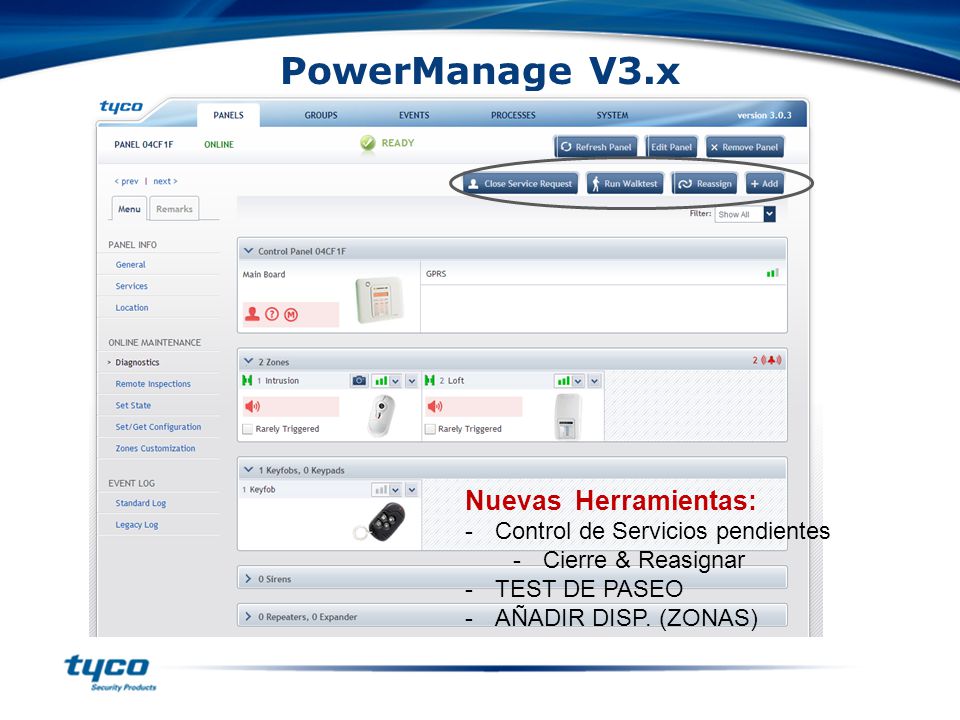Click the green status icon beside Loft

coord(430,380)
